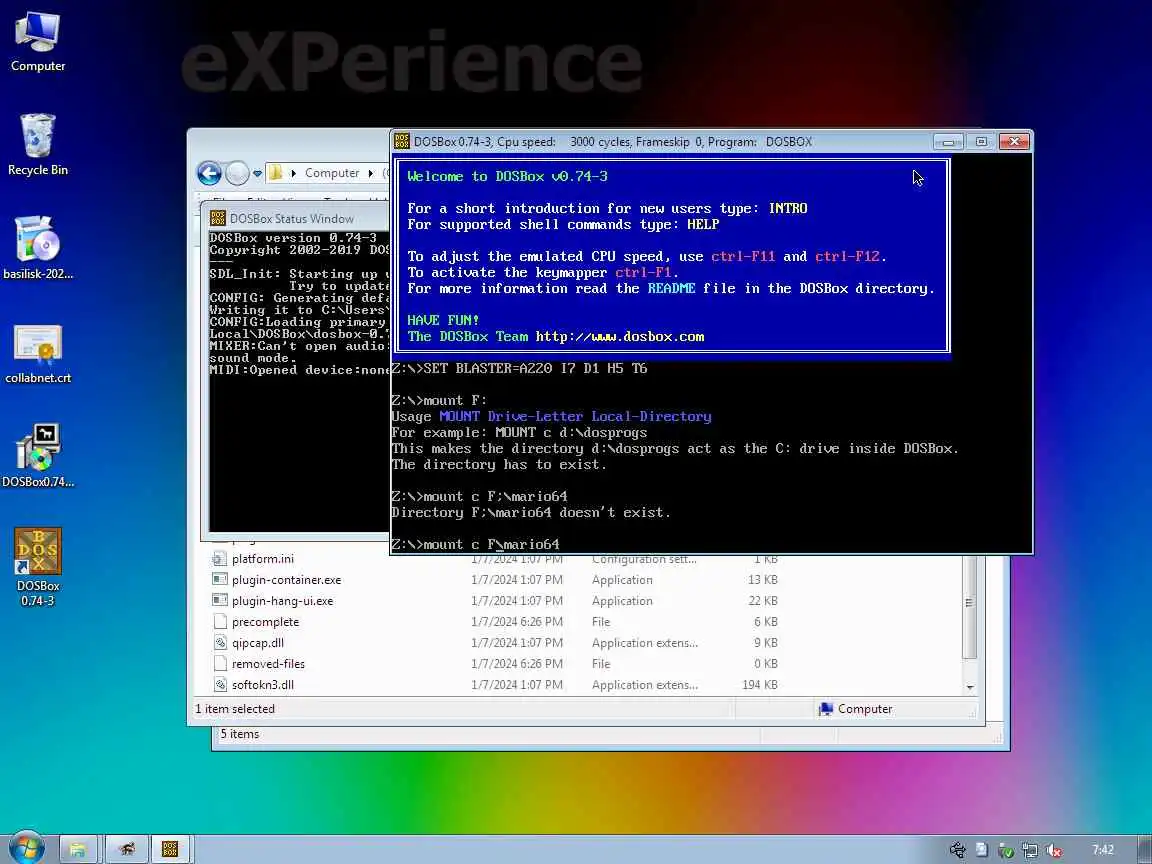1152x864 pixels.
Task: Expand the arrow before Computer in address bar
Action: 293,173
